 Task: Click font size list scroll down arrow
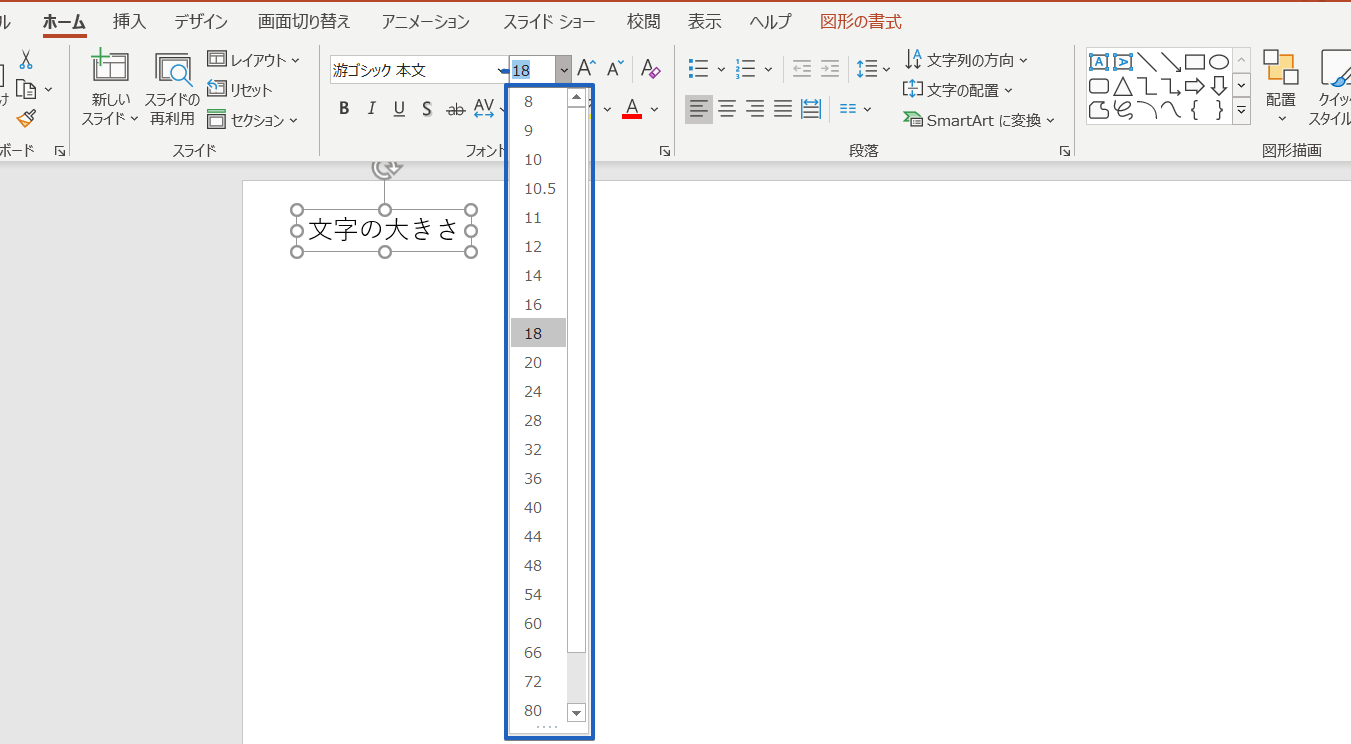(x=576, y=712)
